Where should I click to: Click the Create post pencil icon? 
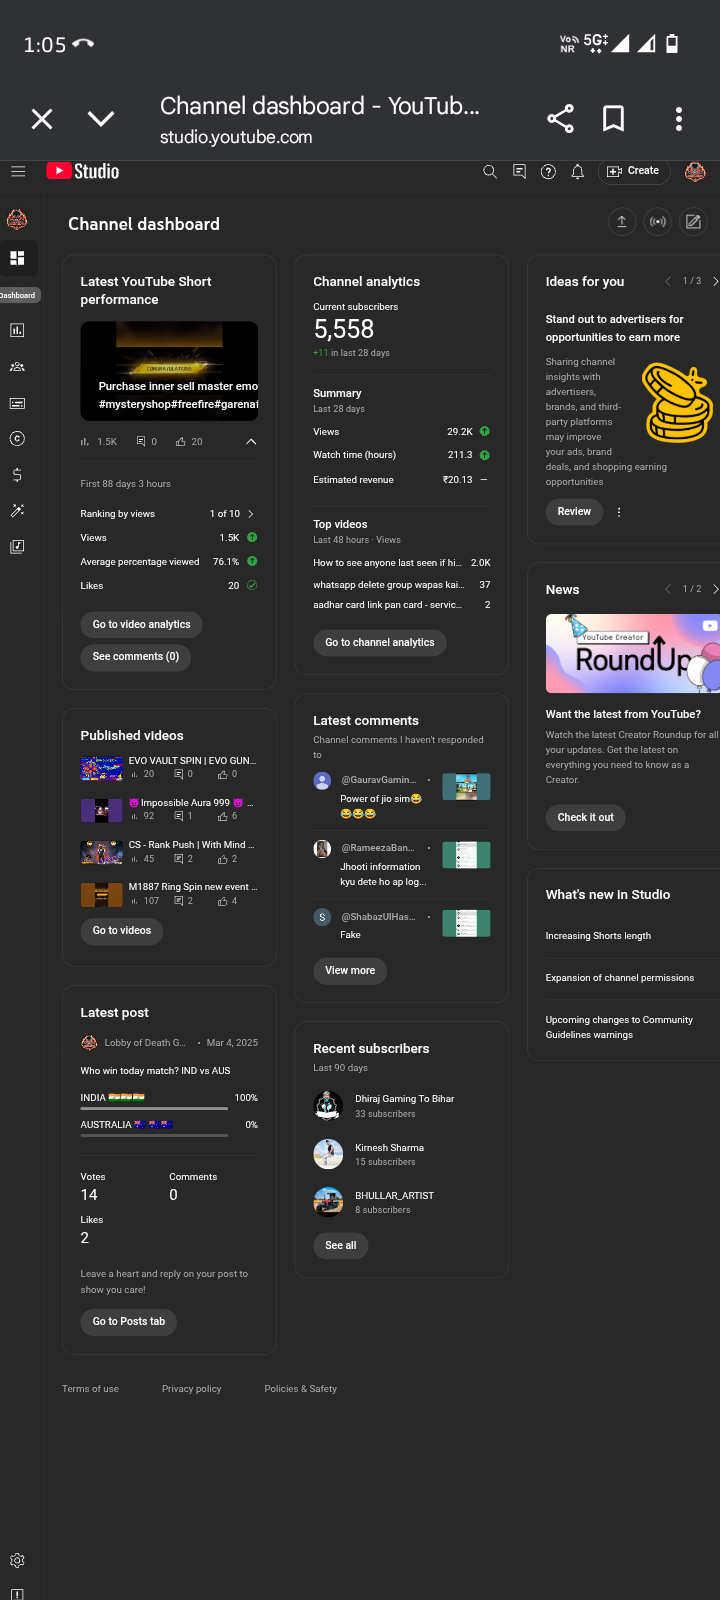tap(693, 222)
